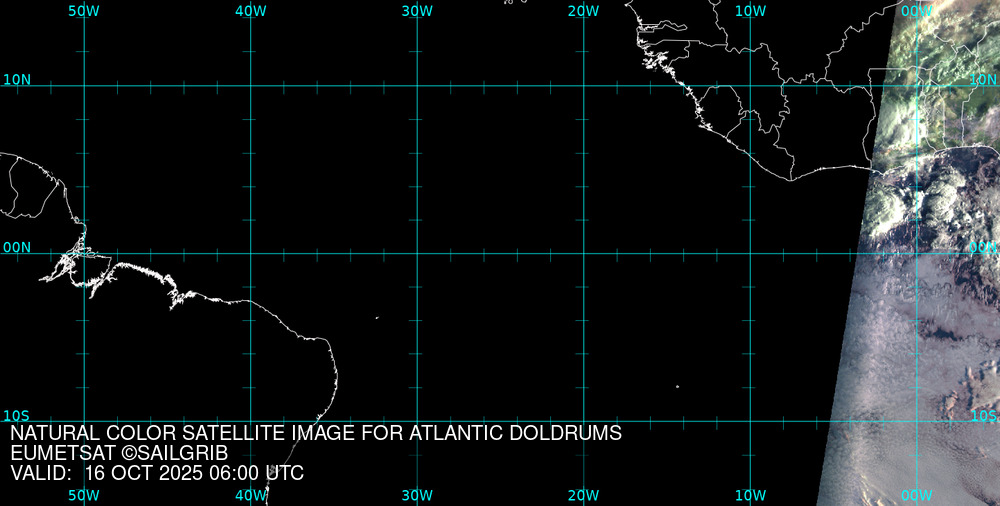The width and height of the screenshot is (1000, 506).
Task: Click the small island dot between 20W and 10W
Action: tap(677, 386)
